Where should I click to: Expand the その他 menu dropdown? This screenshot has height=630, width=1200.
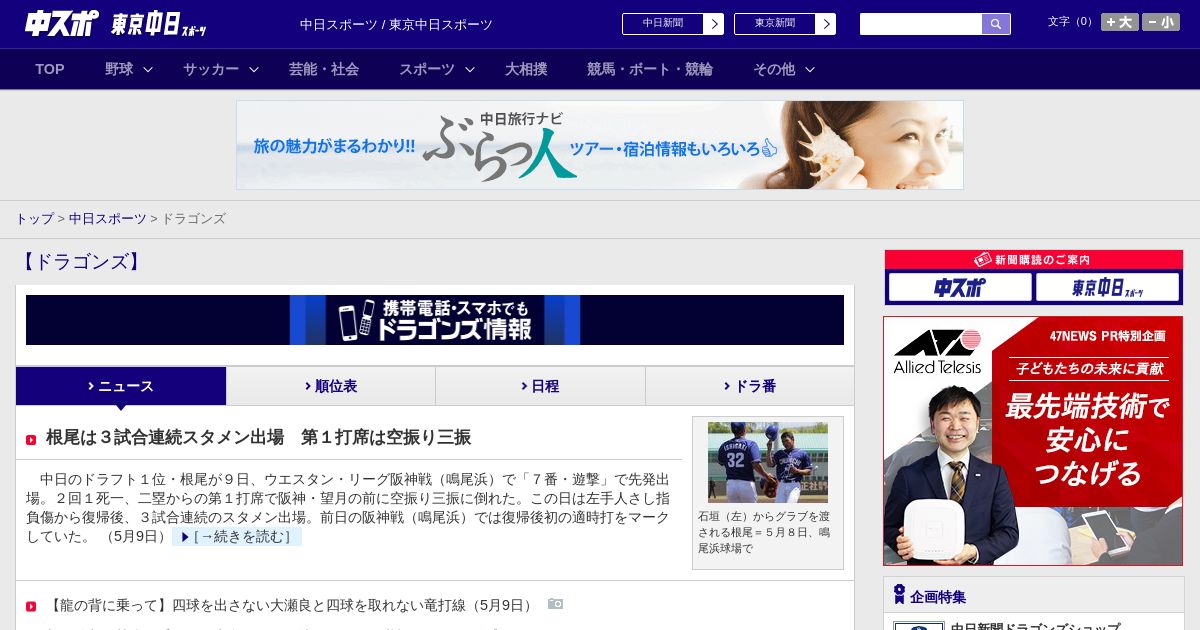784,69
